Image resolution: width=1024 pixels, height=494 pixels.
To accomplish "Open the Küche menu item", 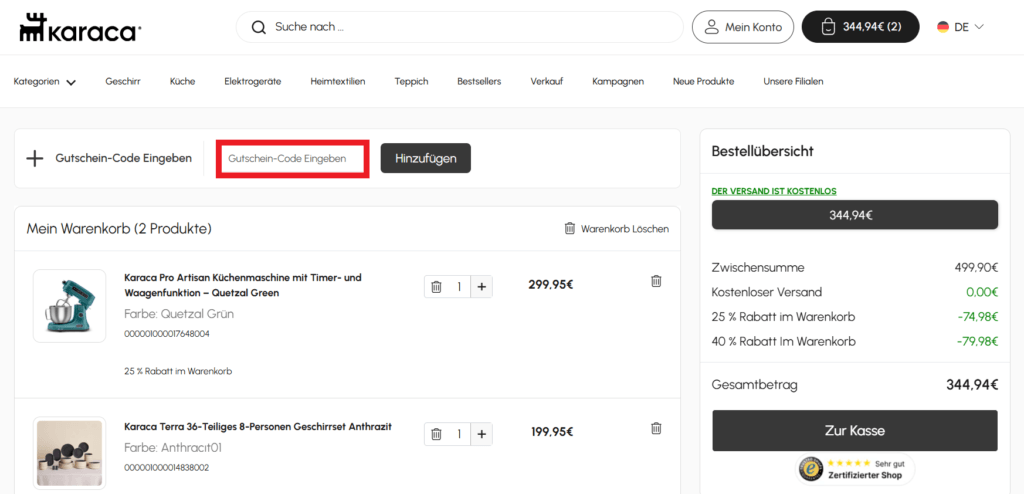I will click(x=182, y=82).
